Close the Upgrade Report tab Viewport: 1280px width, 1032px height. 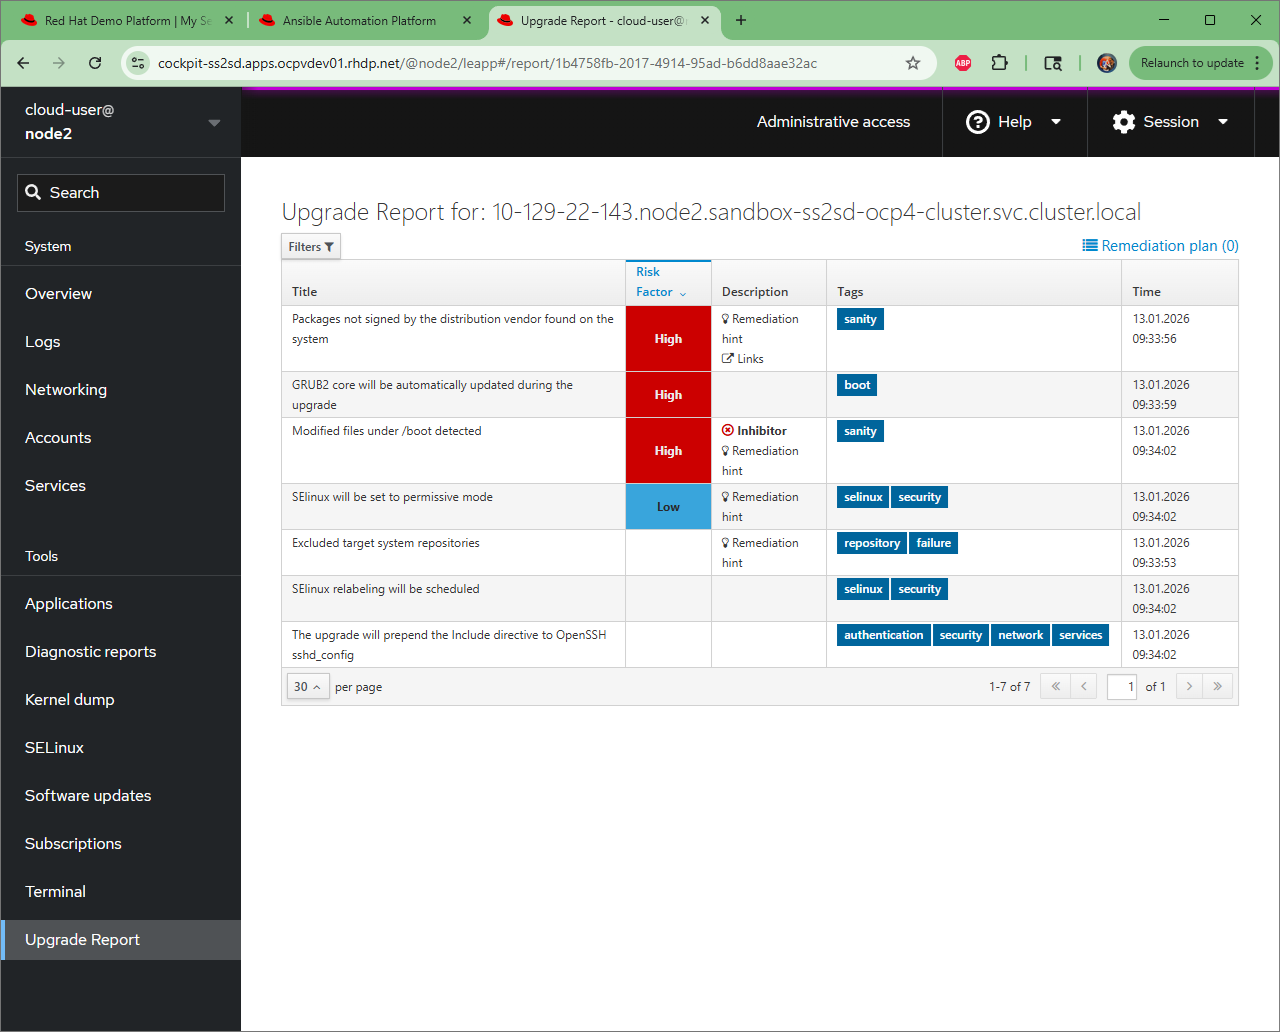pyautogui.click(x=705, y=20)
